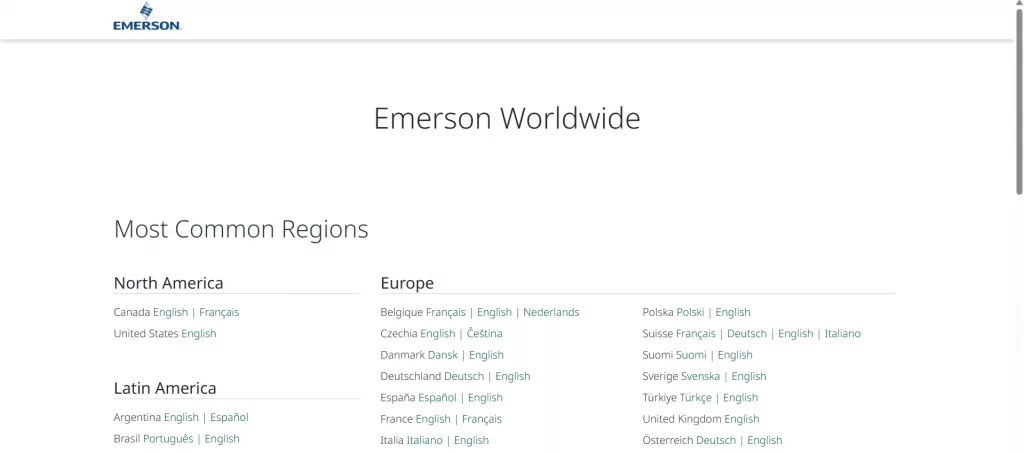The image size is (1024, 453).
Task: Open Suisse Italiano link
Action: pyautogui.click(x=842, y=334)
